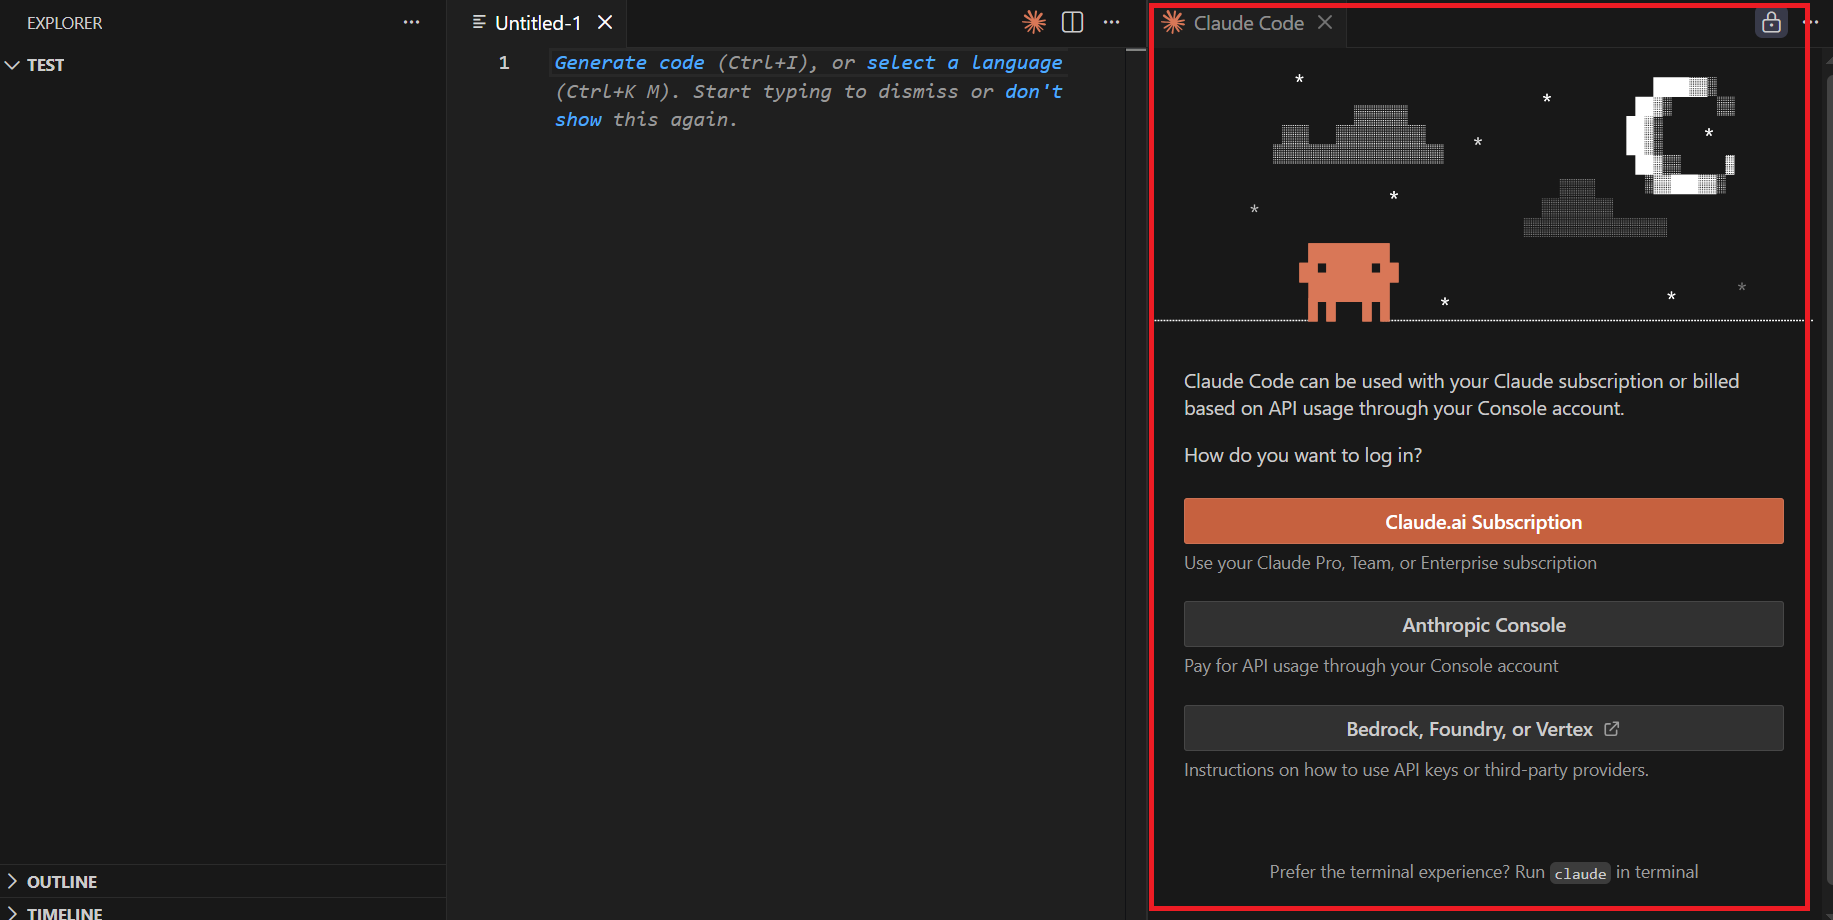
Task: Open editor more actions menu
Action: (x=1111, y=22)
